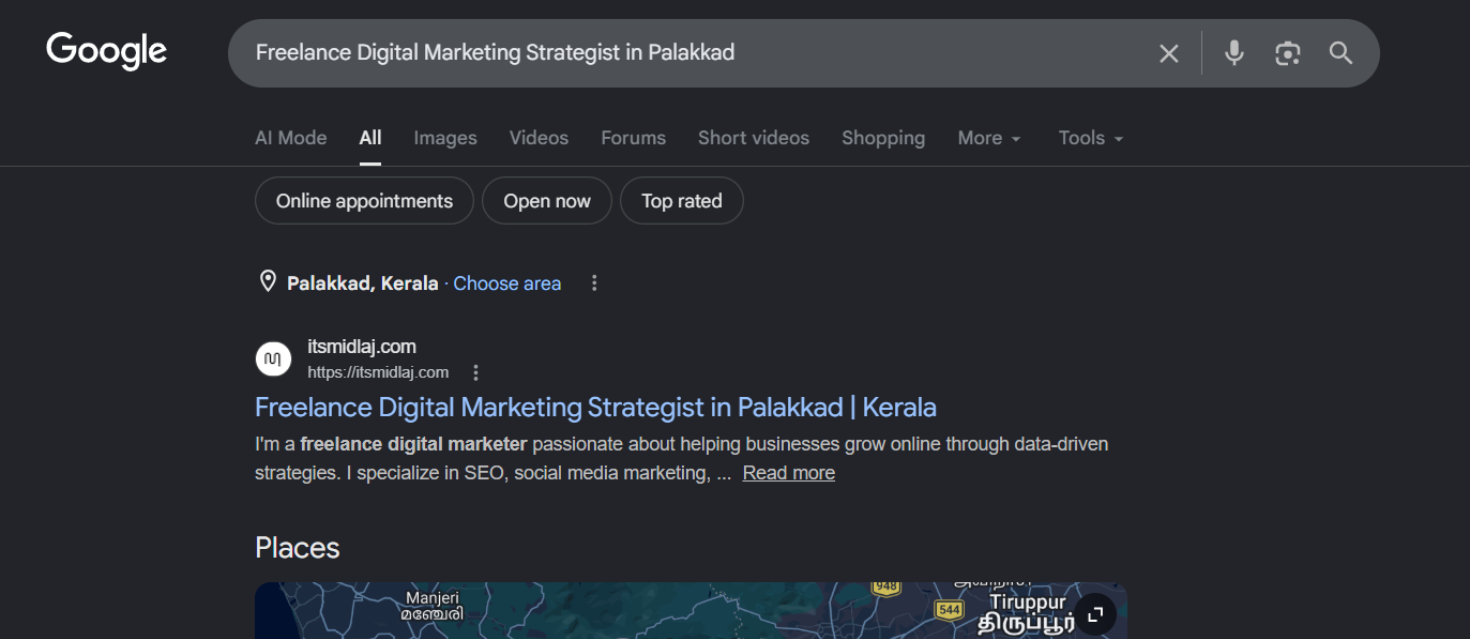Click the itsmidlaj.com site name
Image resolution: width=1470 pixels, height=639 pixels.
(361, 346)
